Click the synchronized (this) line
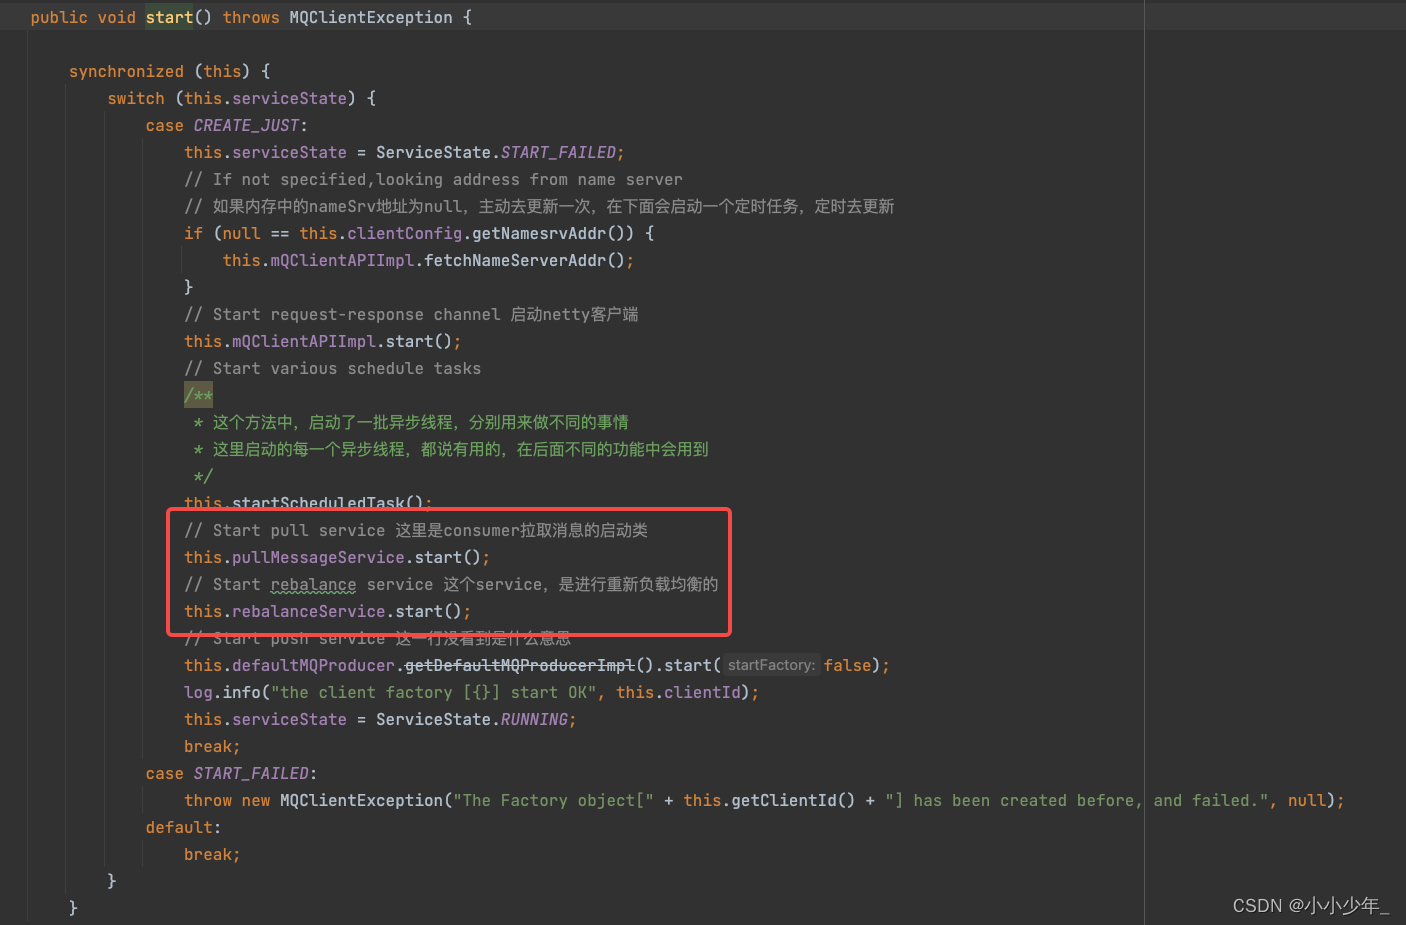This screenshot has height=925, width=1406. tap(169, 71)
